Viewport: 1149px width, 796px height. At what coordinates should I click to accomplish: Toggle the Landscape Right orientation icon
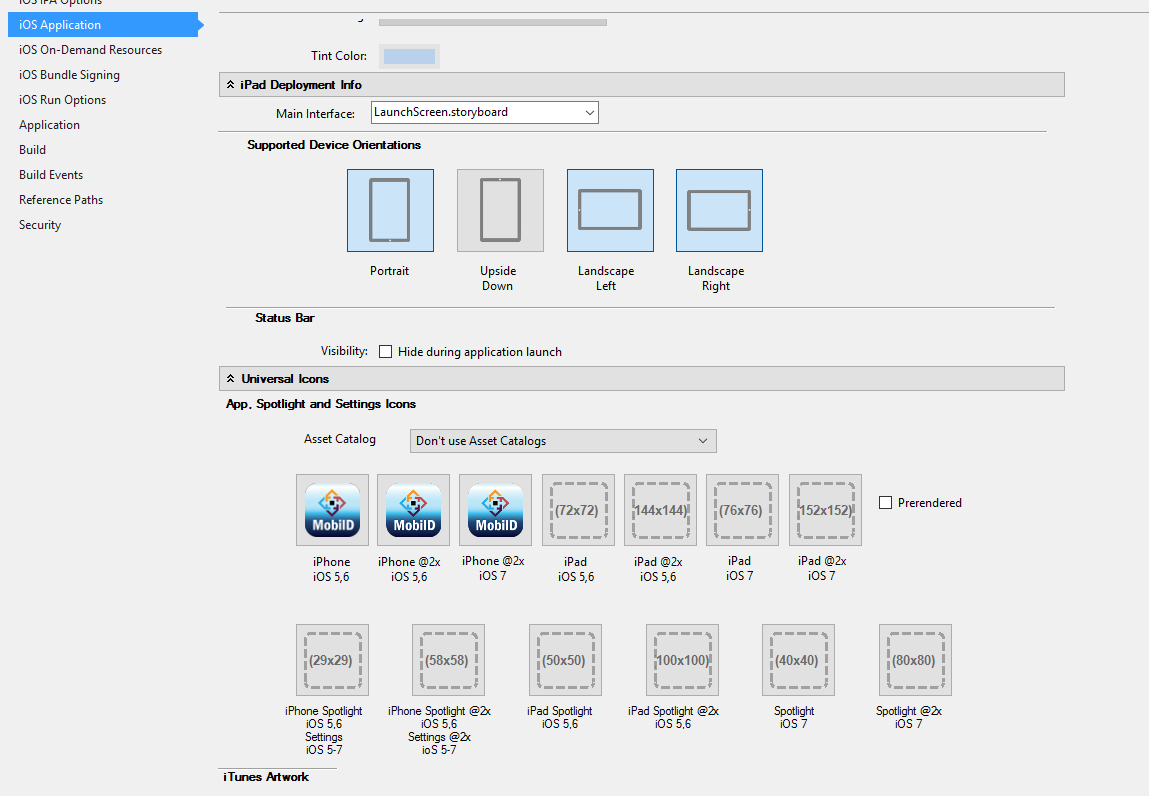point(719,210)
